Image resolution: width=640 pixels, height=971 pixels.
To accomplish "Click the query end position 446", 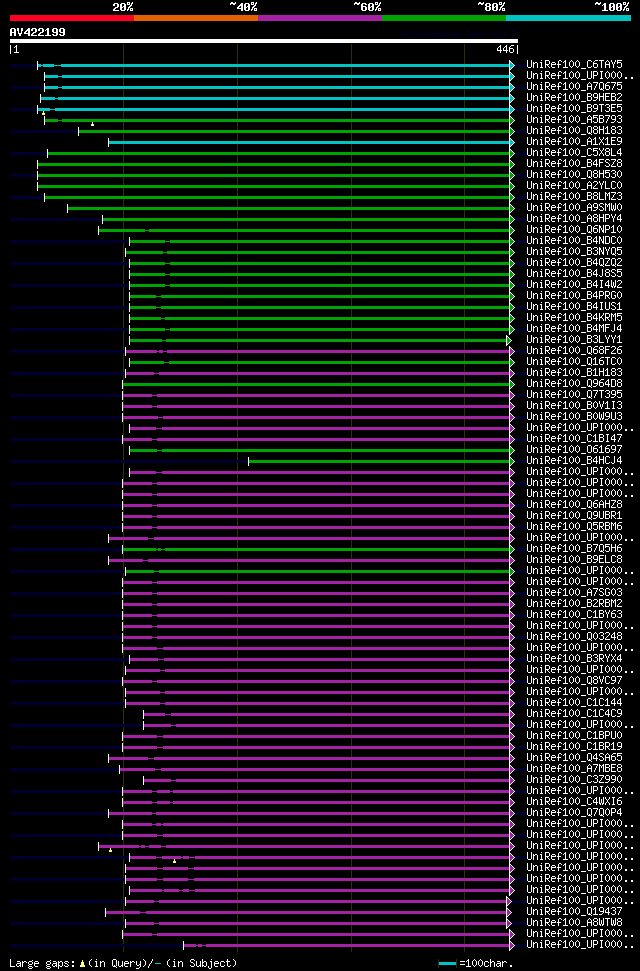I will click(505, 50).
